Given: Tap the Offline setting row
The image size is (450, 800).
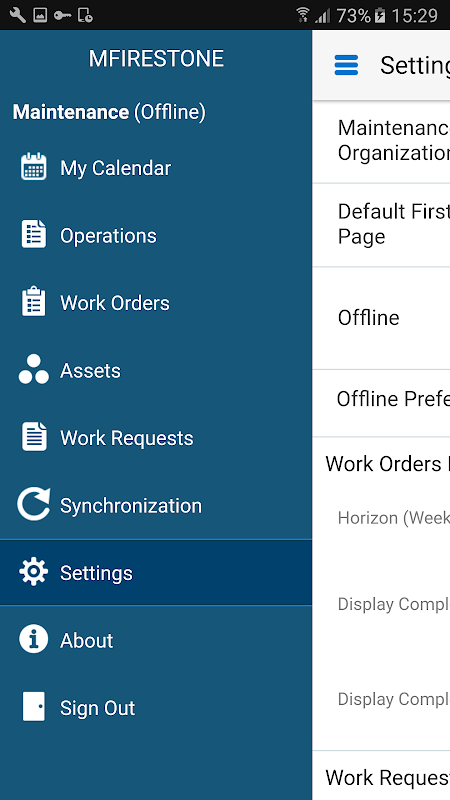Looking at the screenshot, I should click(381, 318).
